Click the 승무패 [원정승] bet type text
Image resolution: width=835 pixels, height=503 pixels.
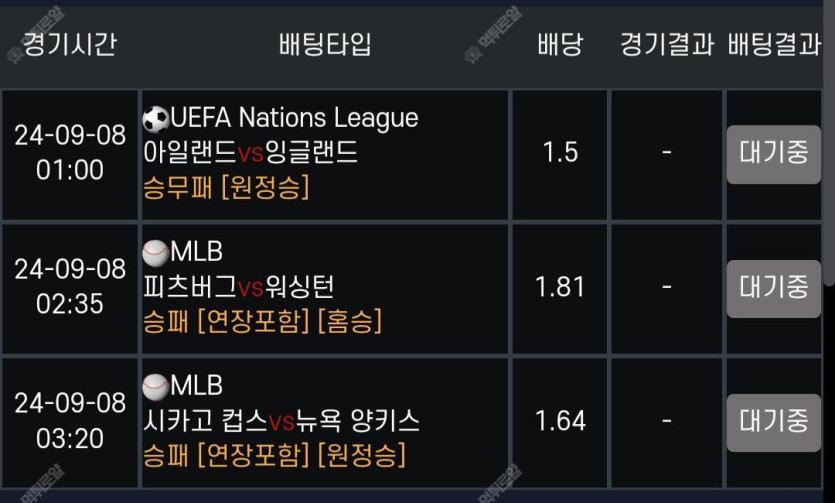tap(226, 187)
